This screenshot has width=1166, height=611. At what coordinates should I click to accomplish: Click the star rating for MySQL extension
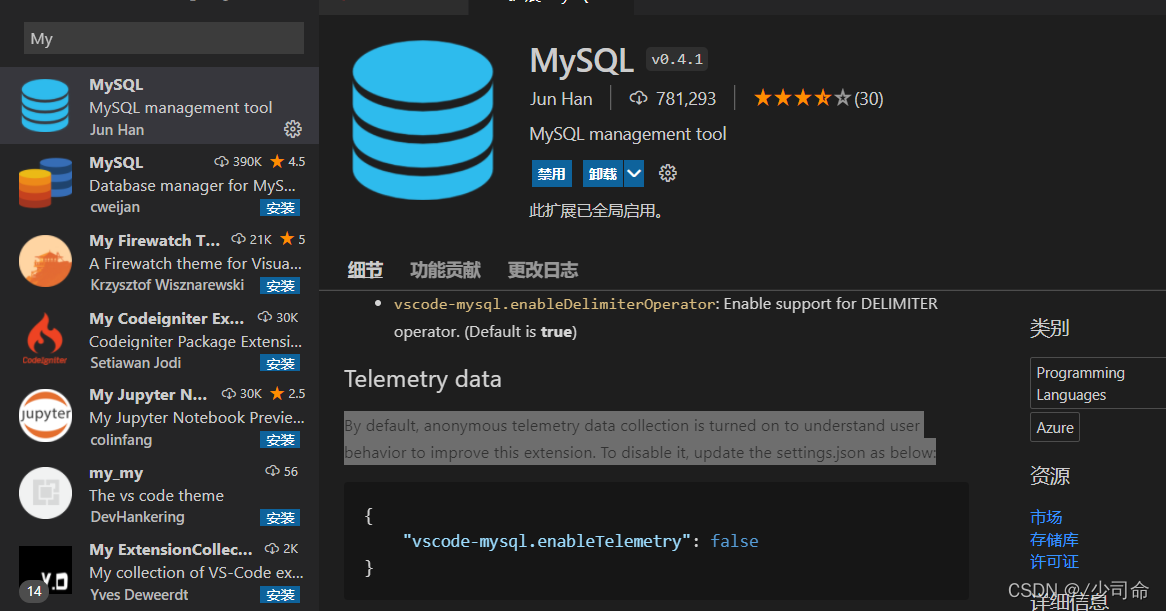coord(802,98)
